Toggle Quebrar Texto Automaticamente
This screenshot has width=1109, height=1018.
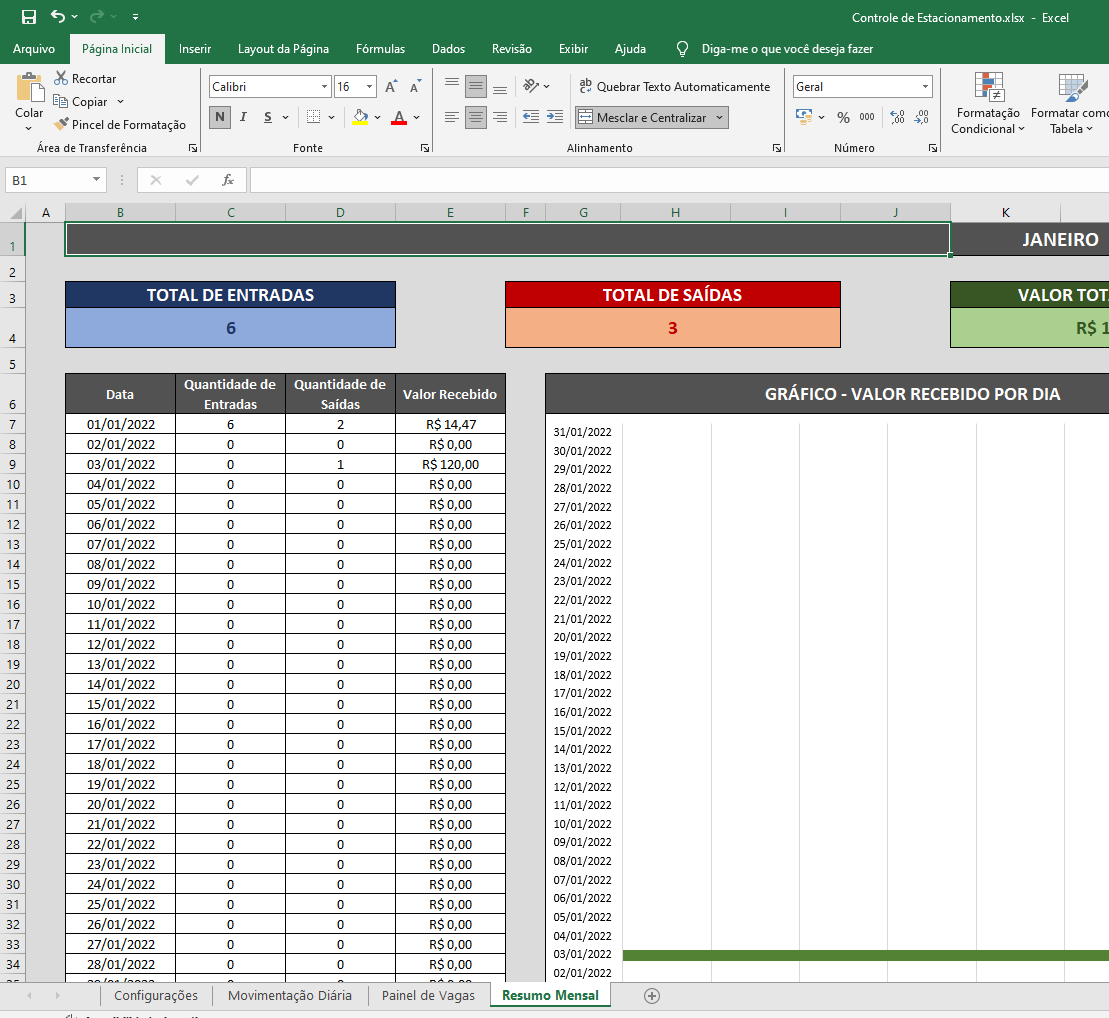(x=674, y=87)
